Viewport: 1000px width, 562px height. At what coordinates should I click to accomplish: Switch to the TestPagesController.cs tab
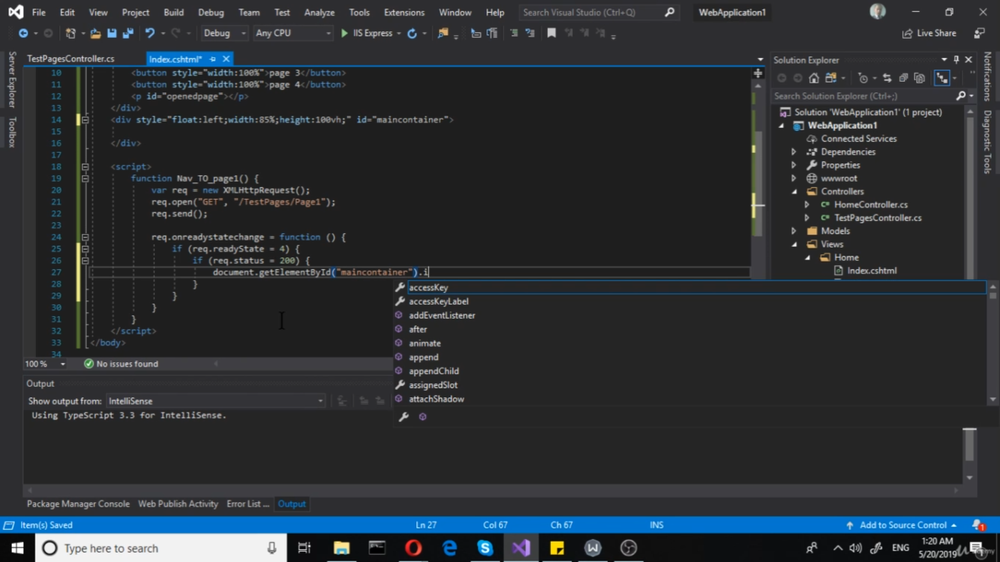(x=70, y=60)
